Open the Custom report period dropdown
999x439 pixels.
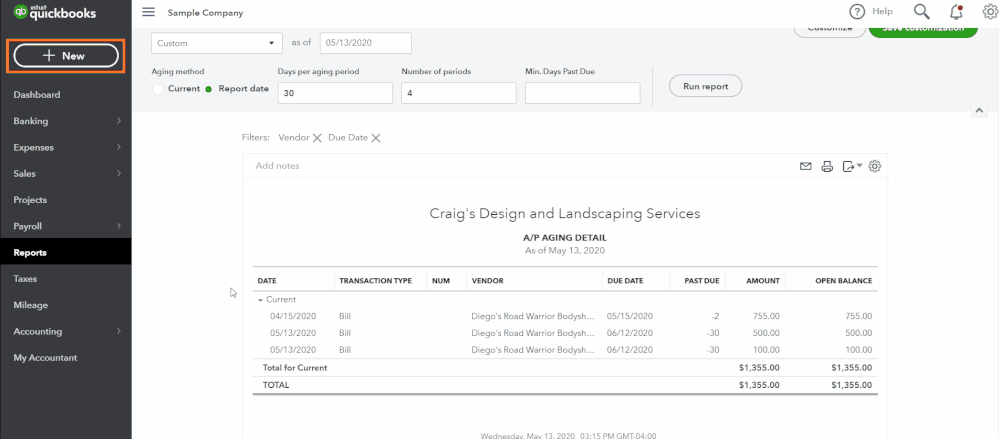(216, 43)
